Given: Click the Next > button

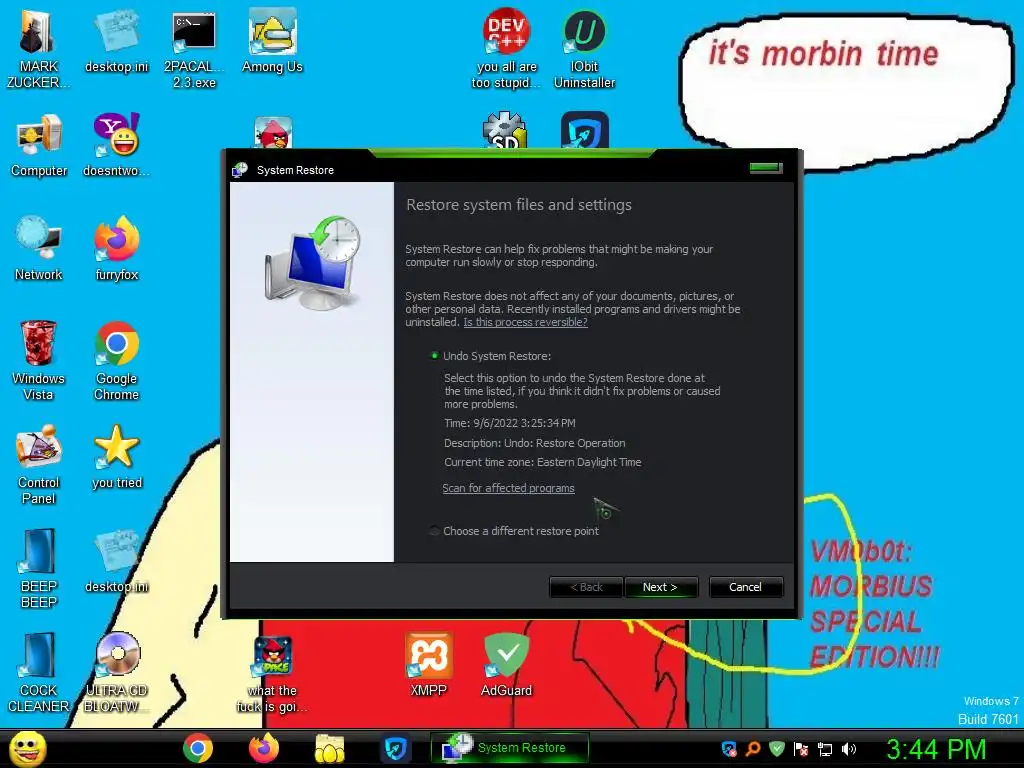Looking at the screenshot, I should tap(661, 587).
